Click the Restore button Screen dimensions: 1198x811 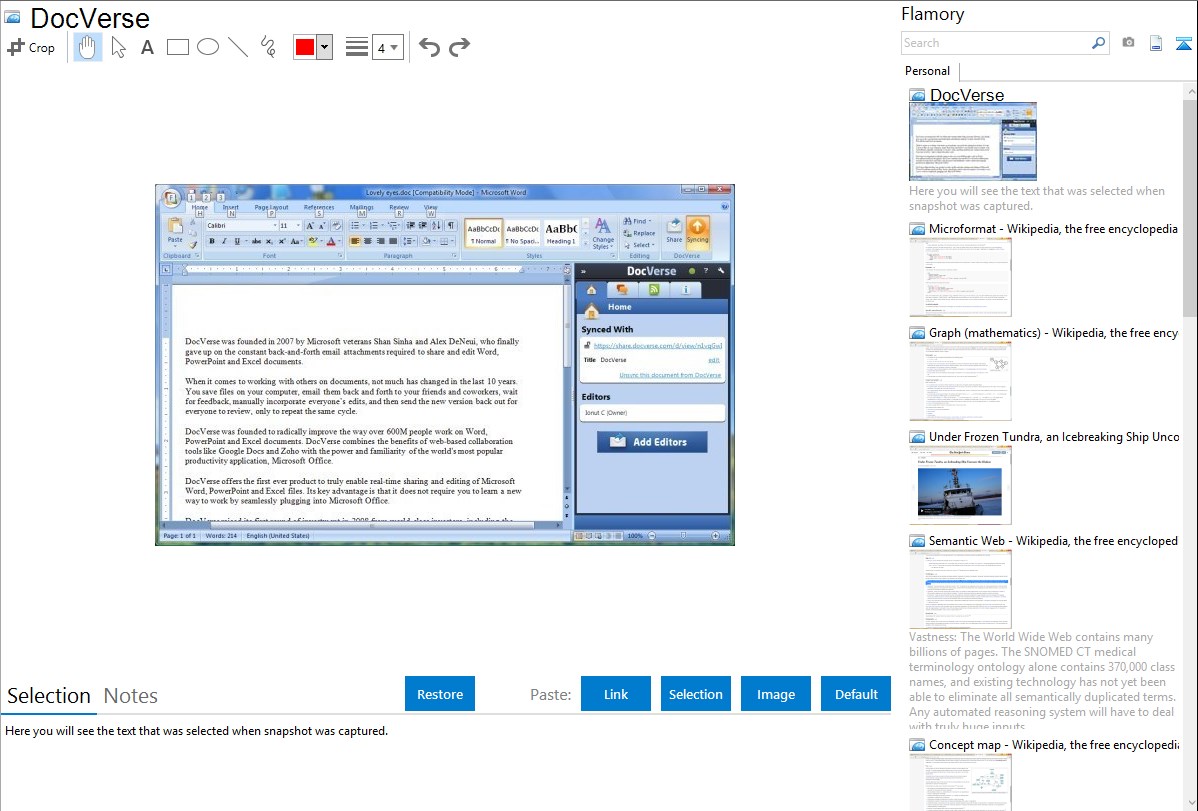[440, 694]
